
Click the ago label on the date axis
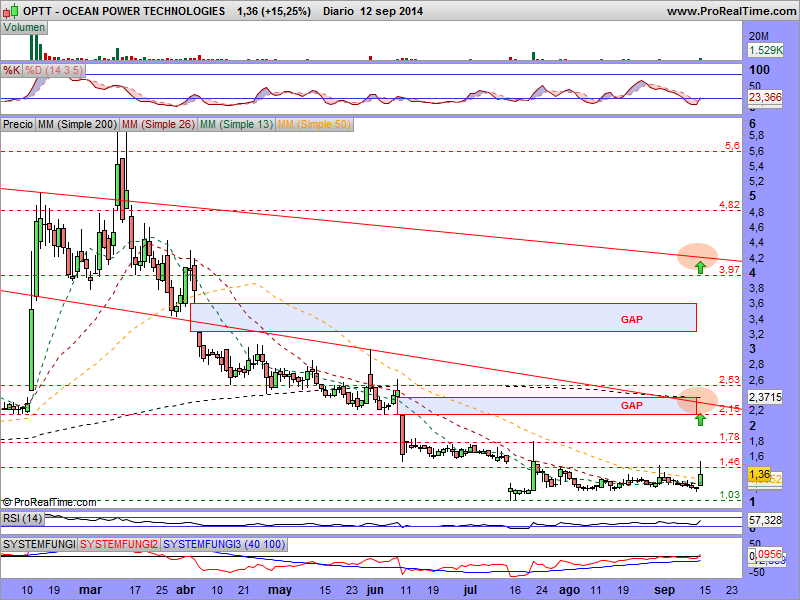[569, 590]
